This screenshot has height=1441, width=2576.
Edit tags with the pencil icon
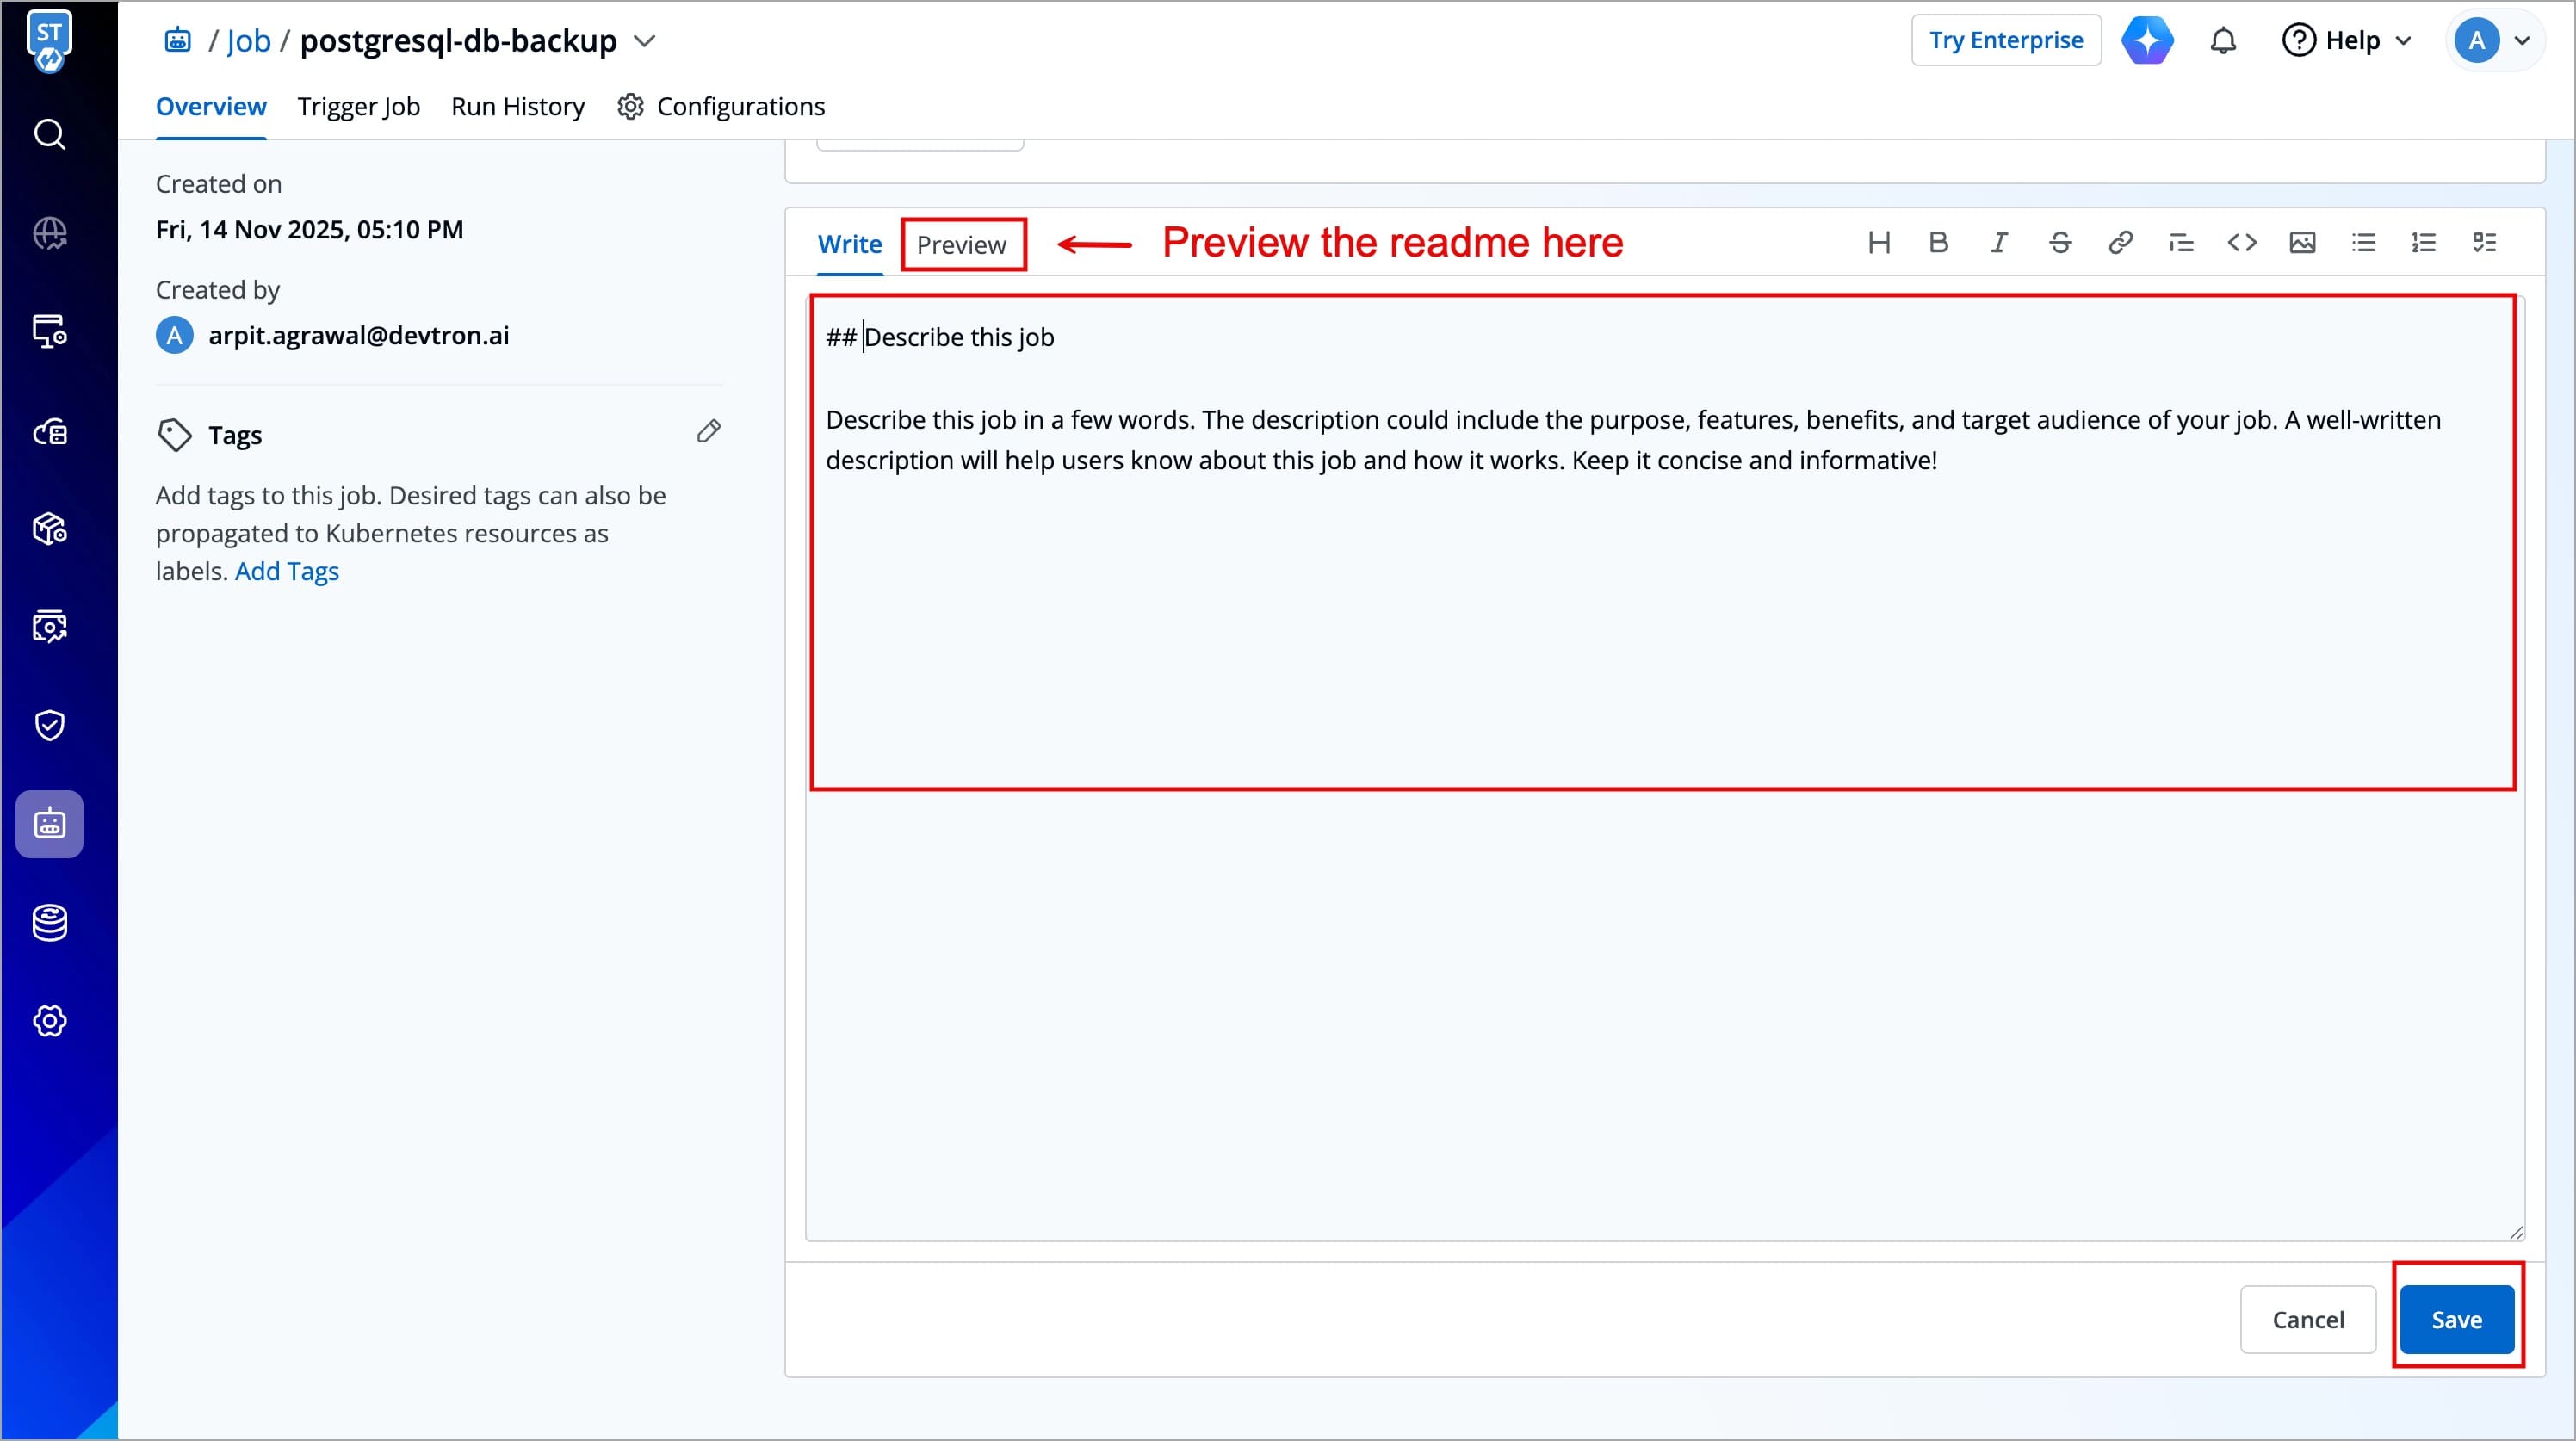pos(708,432)
